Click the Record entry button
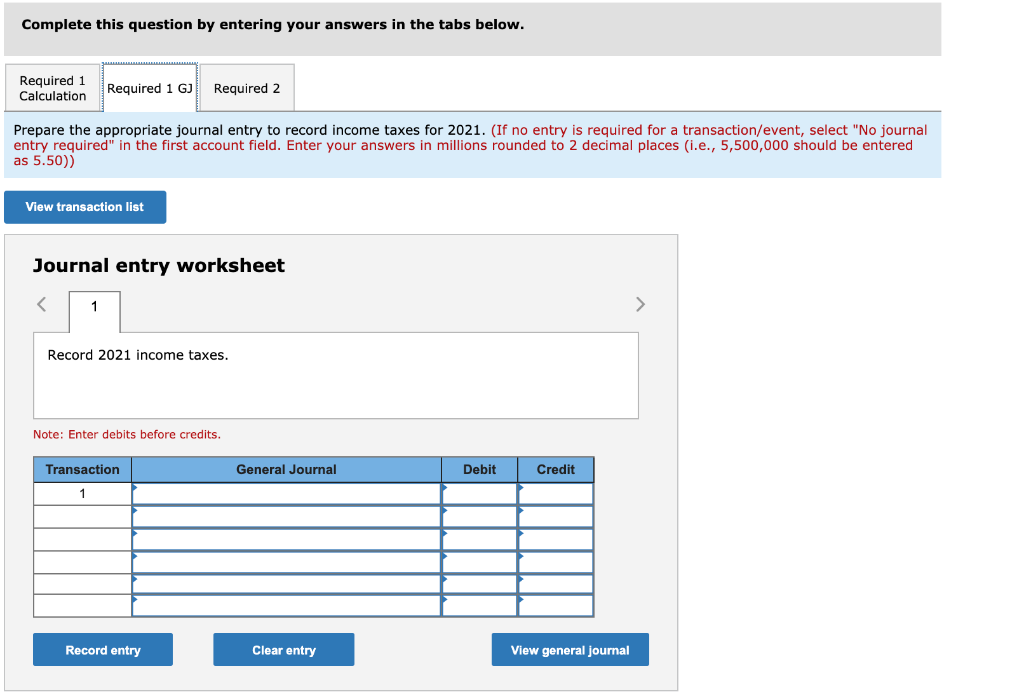Image resolution: width=1024 pixels, height=699 pixels. (x=103, y=649)
